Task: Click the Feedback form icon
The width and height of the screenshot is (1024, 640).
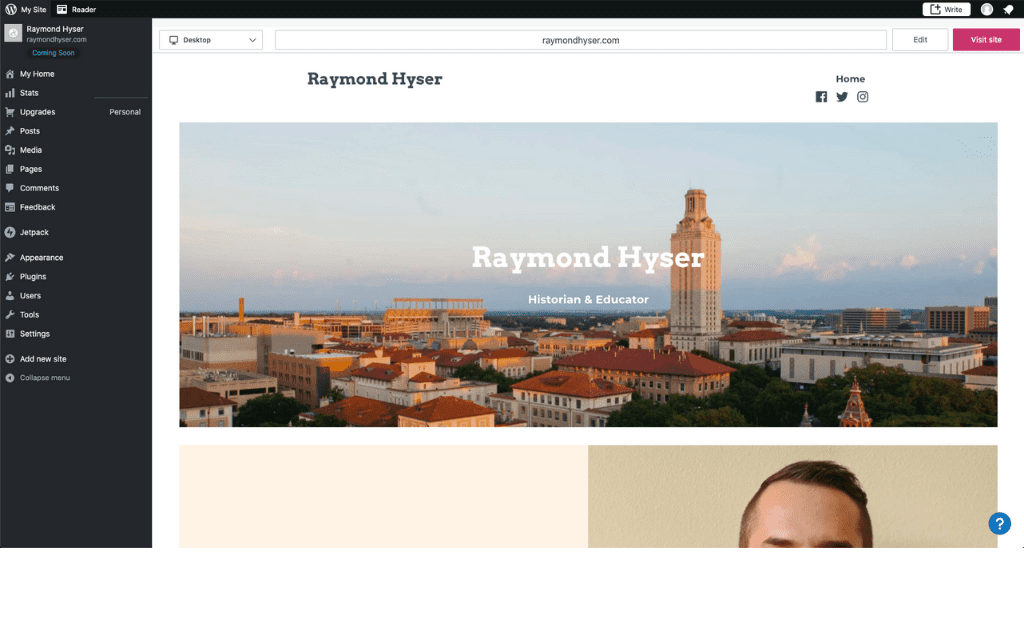Action: [x=10, y=207]
